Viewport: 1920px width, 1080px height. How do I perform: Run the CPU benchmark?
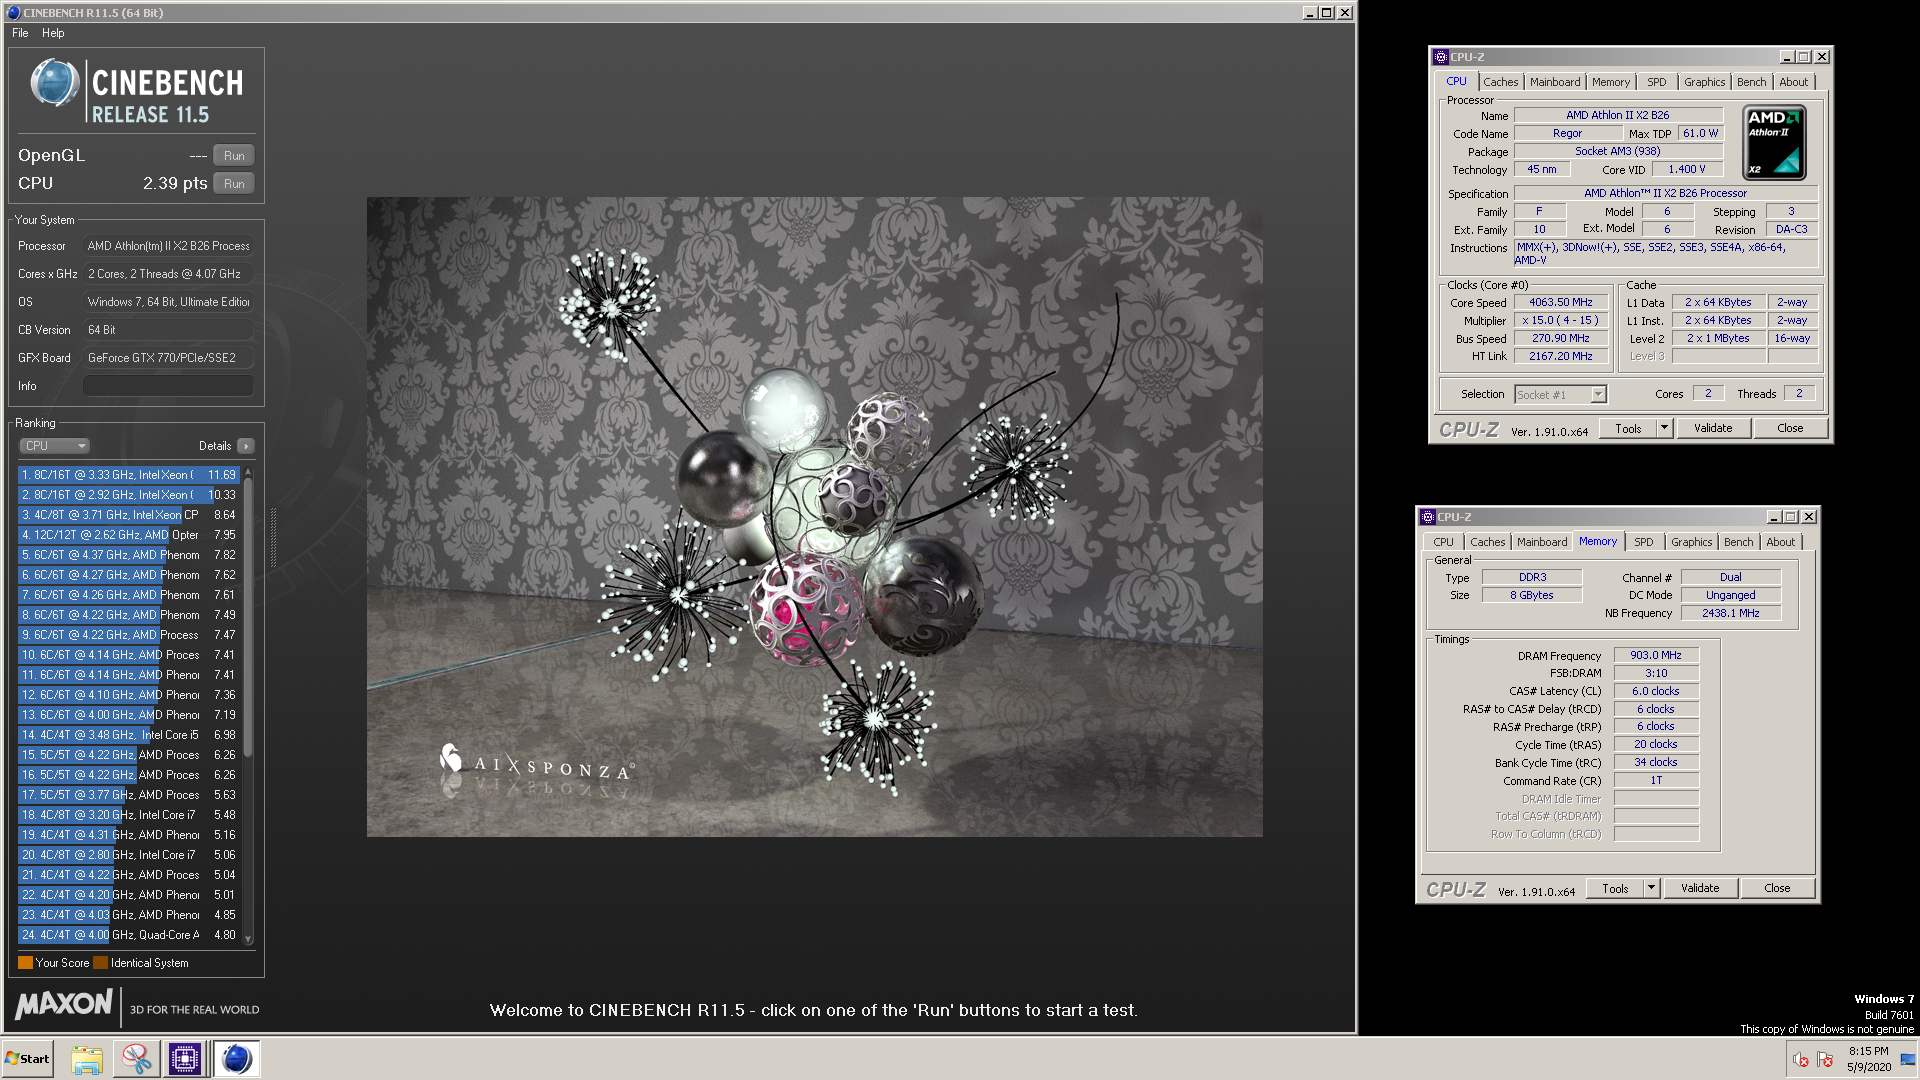pyautogui.click(x=234, y=184)
